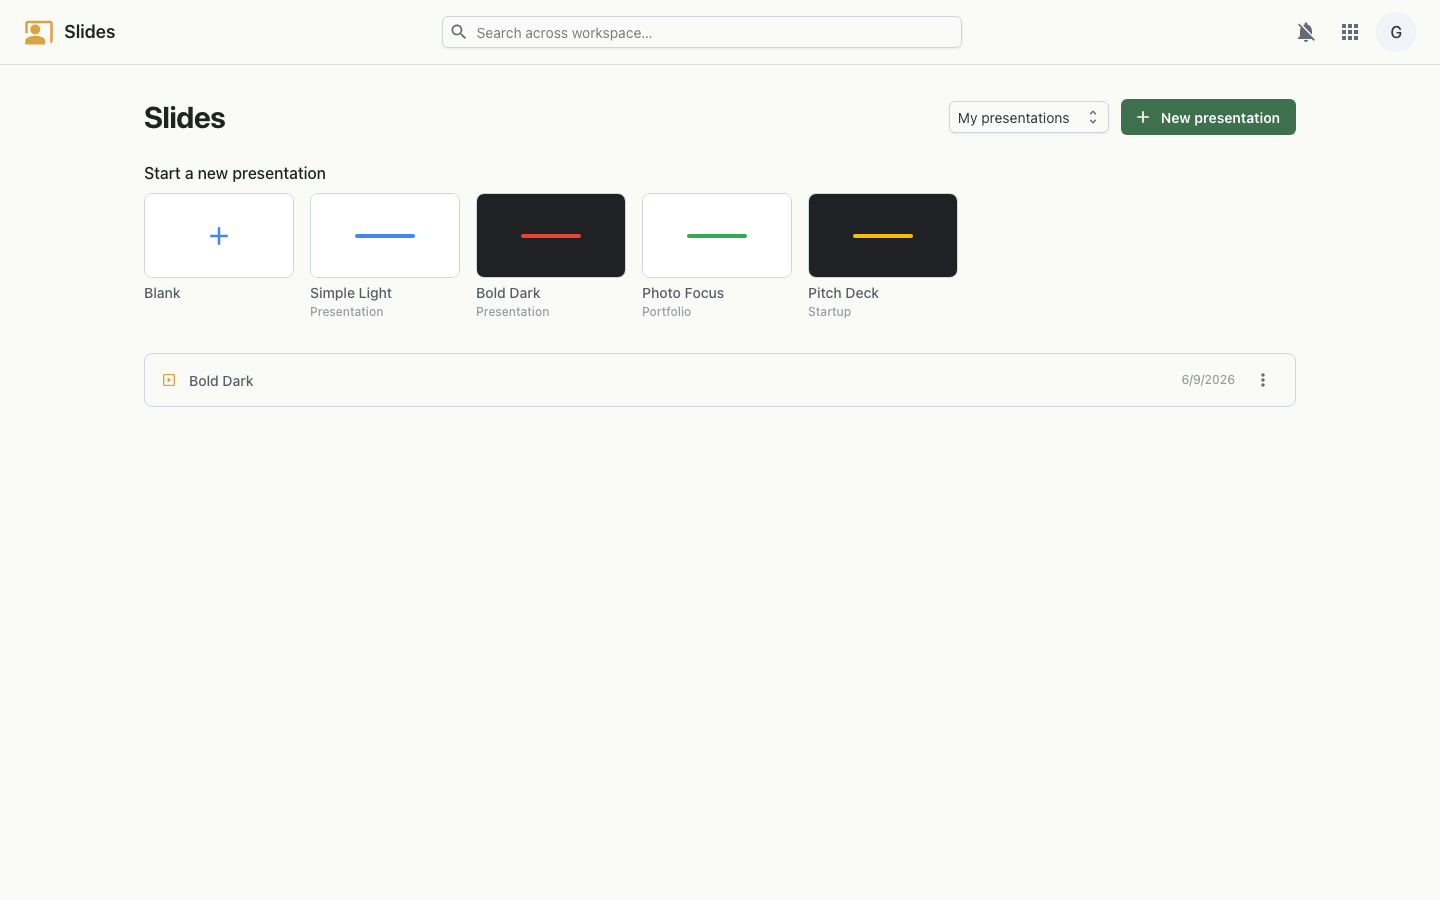Image resolution: width=1440 pixels, height=900 pixels.
Task: Create a Blank presentation from thumbnail
Action: 219,235
